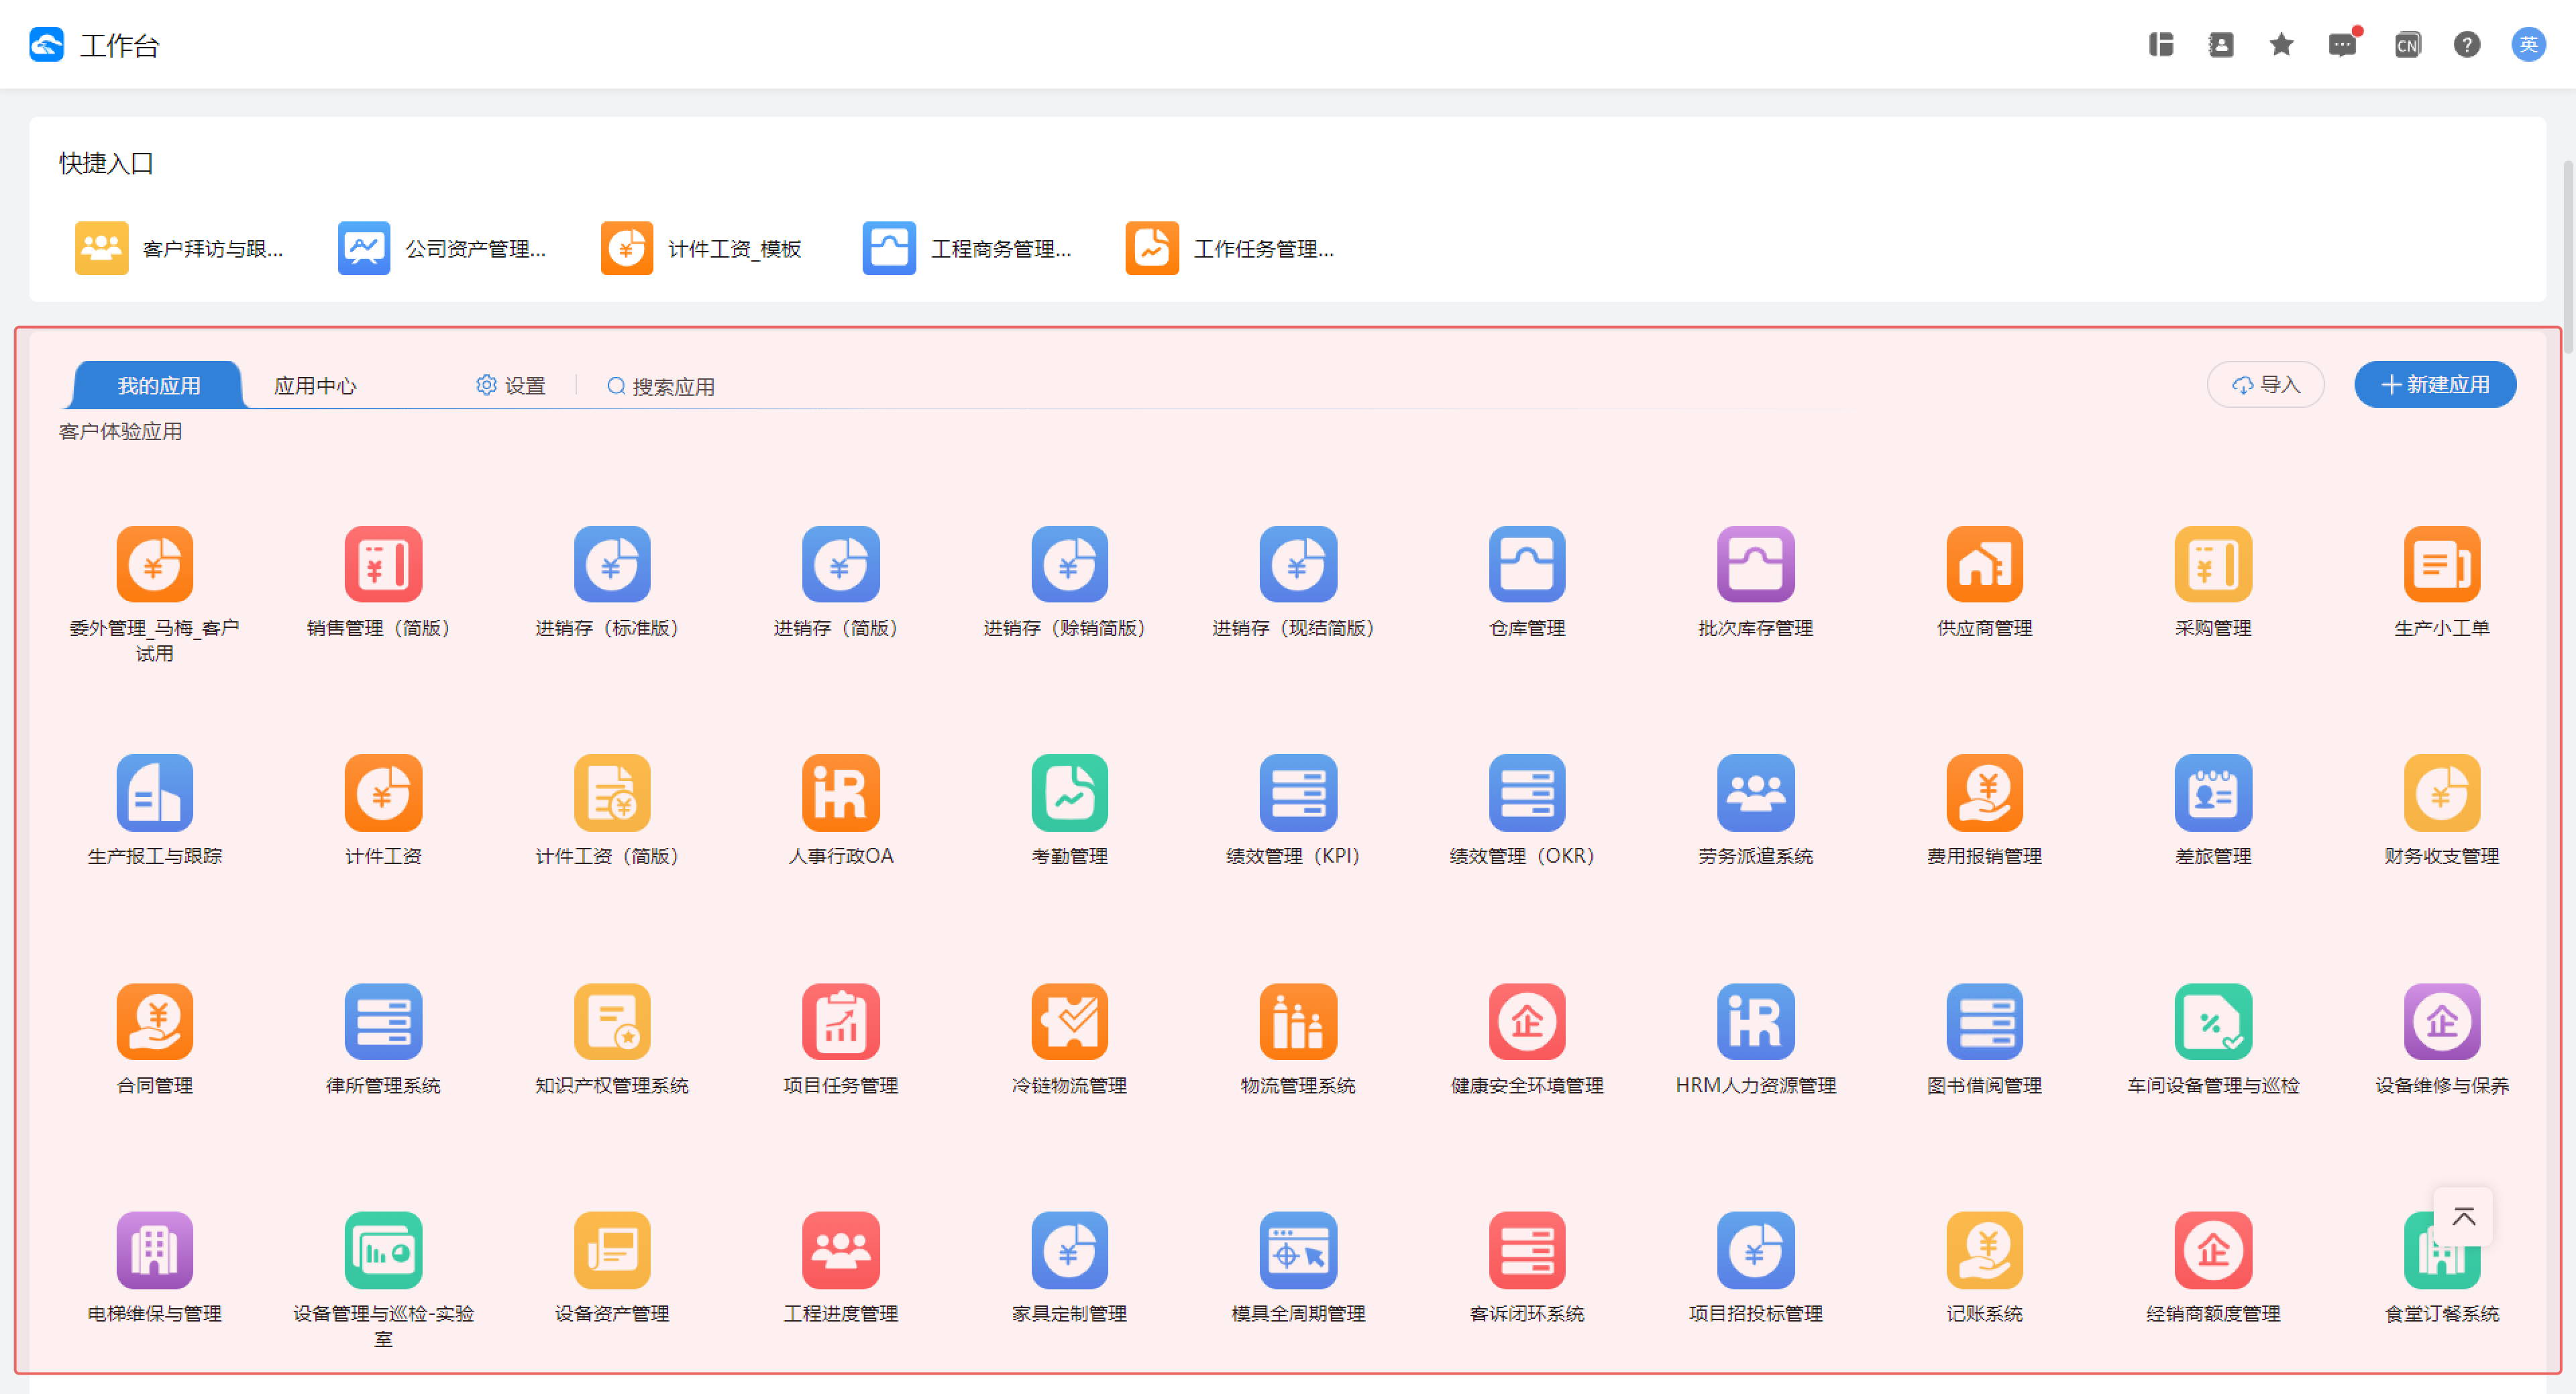Open the 经销商额度管理 app icon

pyautogui.click(x=2213, y=1250)
